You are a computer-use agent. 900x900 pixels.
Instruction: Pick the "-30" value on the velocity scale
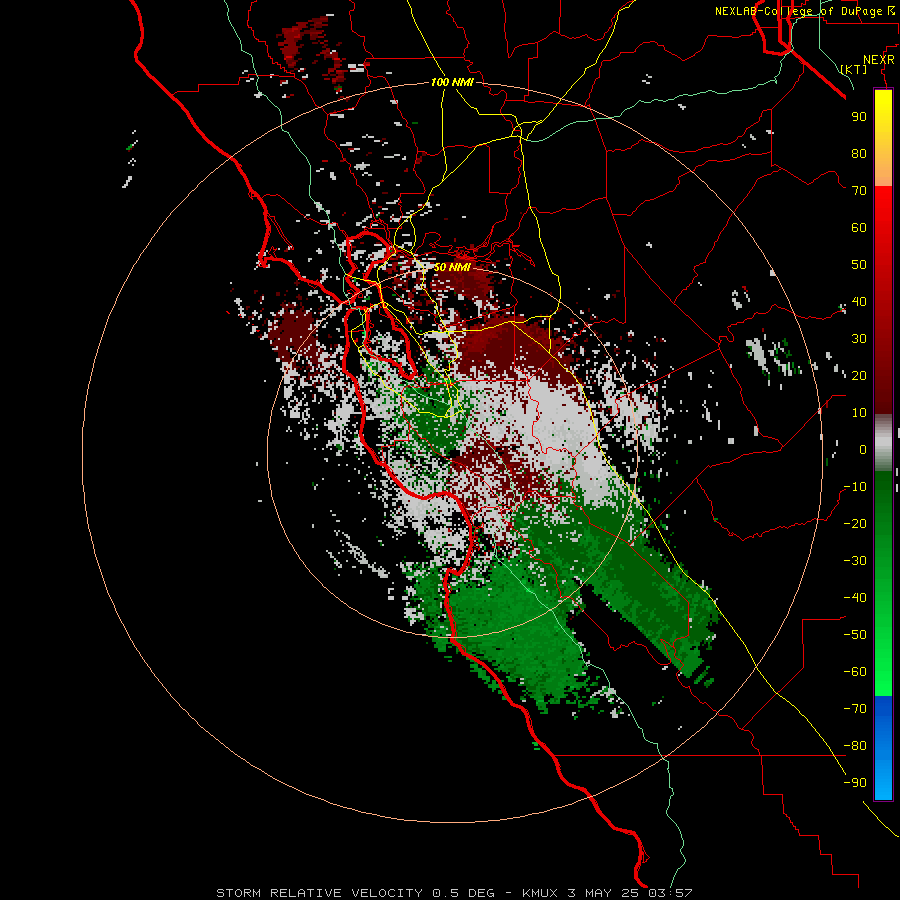855,561
